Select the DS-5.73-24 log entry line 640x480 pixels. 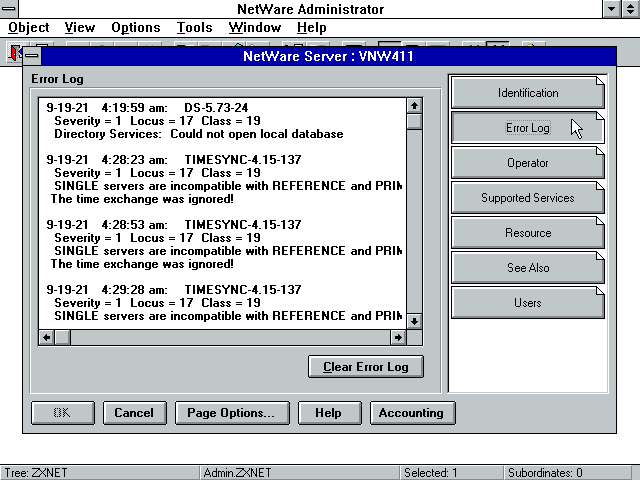[147, 108]
